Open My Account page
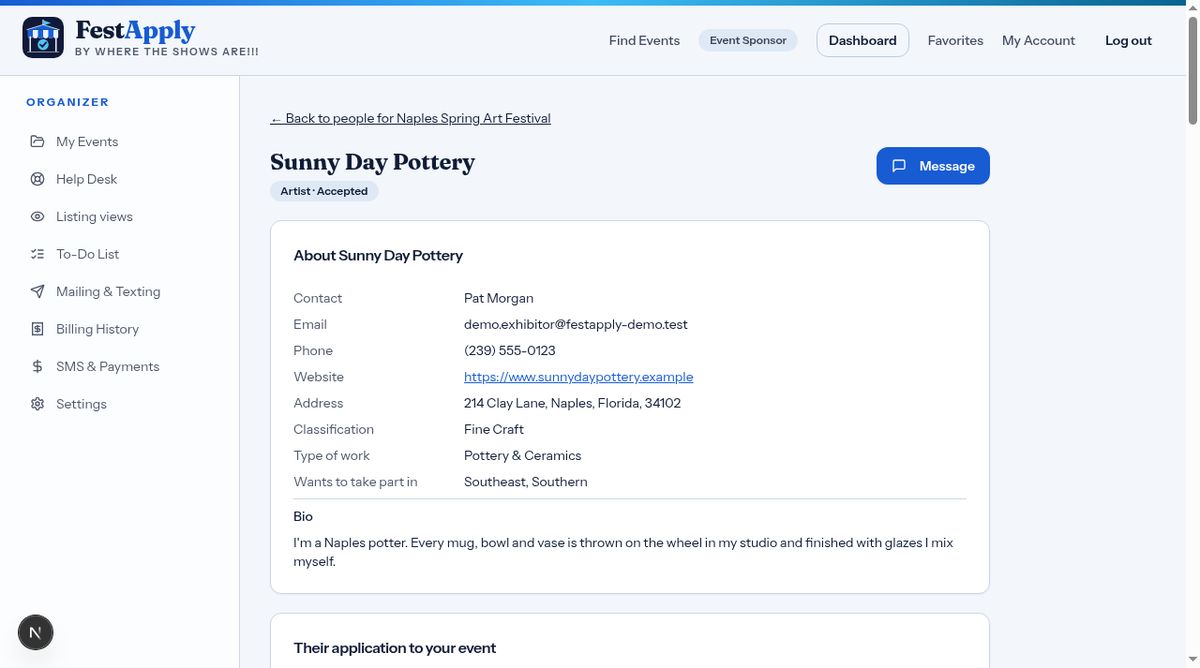This screenshot has height=668, width=1200. click(1038, 40)
